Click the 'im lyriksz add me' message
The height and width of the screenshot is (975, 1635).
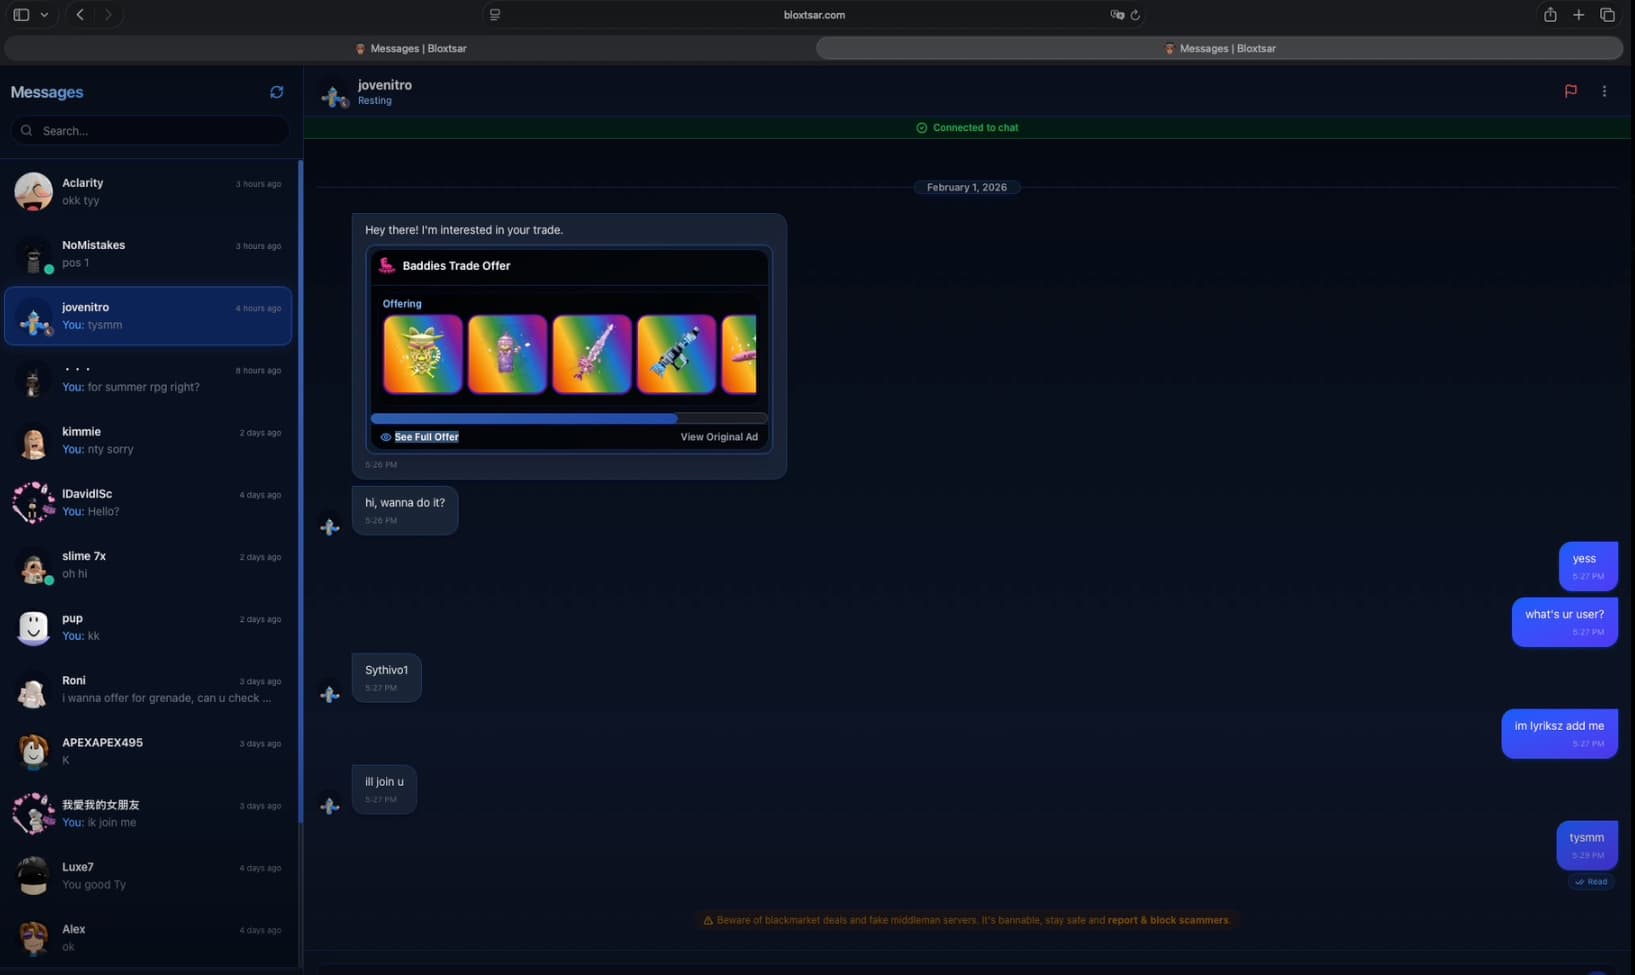(1559, 733)
